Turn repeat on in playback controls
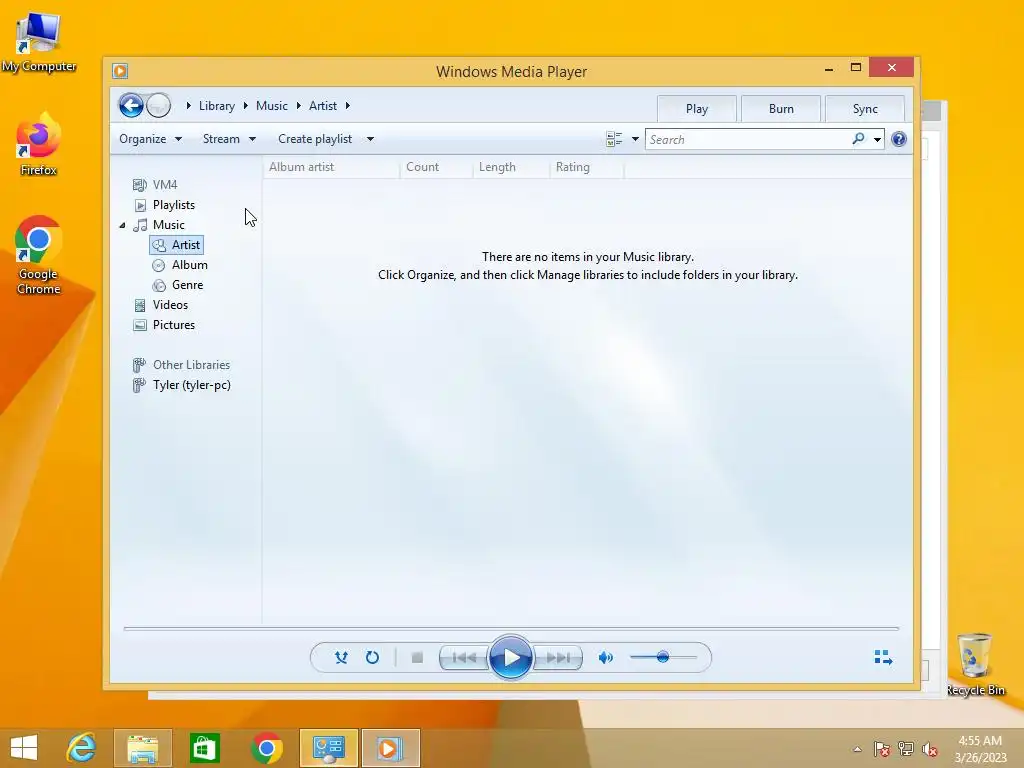 (372, 657)
